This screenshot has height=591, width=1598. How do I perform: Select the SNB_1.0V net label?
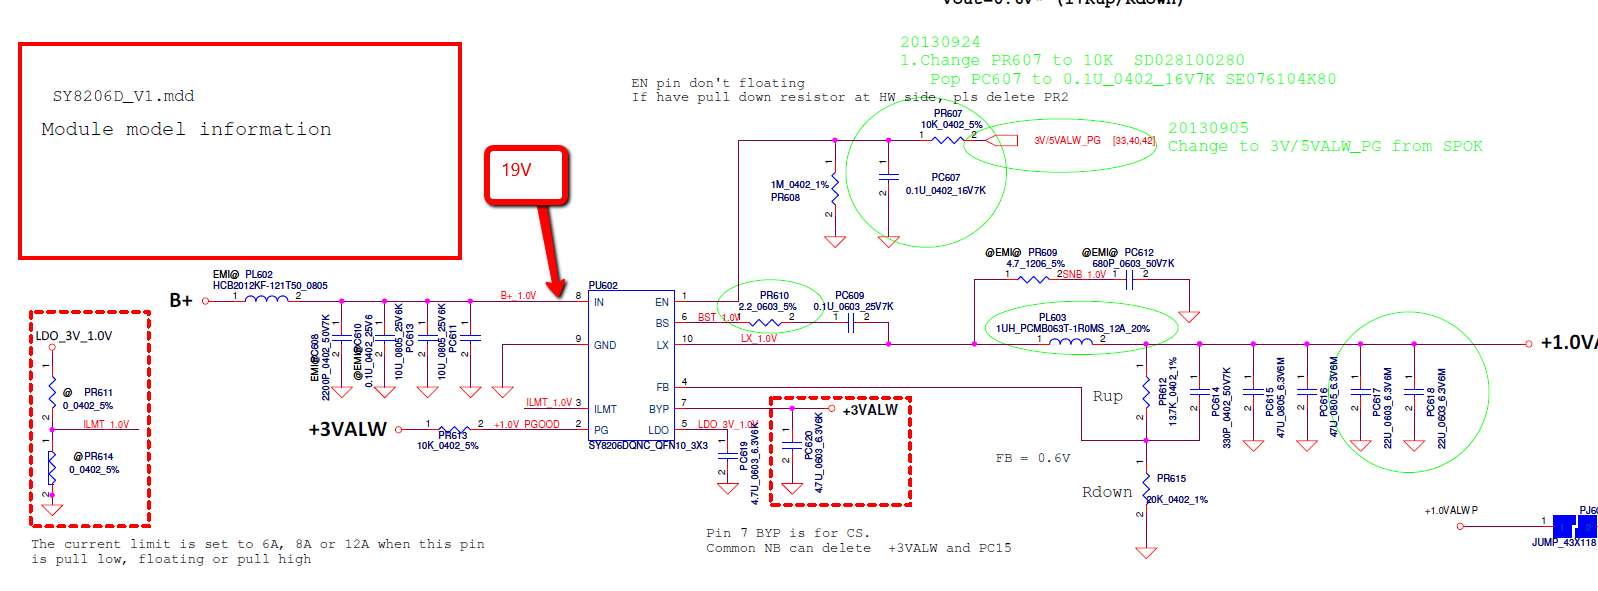pos(1084,274)
